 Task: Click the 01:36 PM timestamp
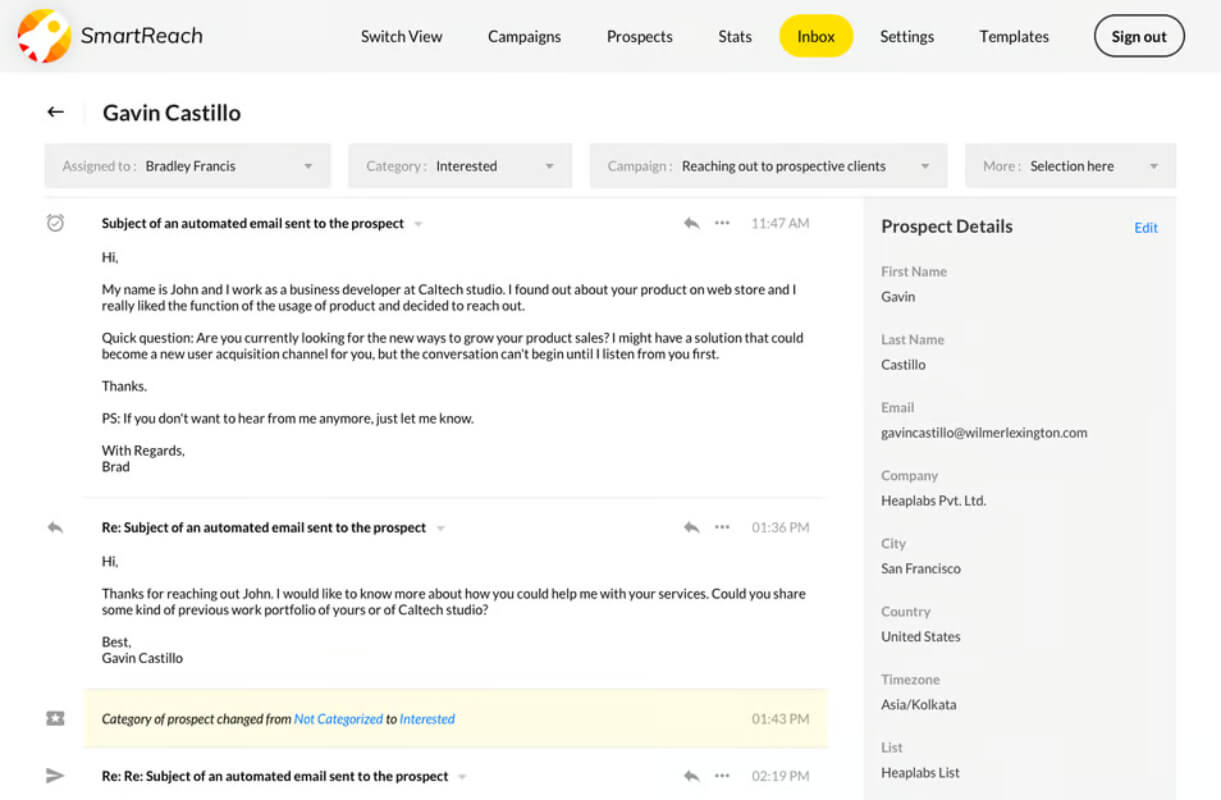click(x=781, y=527)
